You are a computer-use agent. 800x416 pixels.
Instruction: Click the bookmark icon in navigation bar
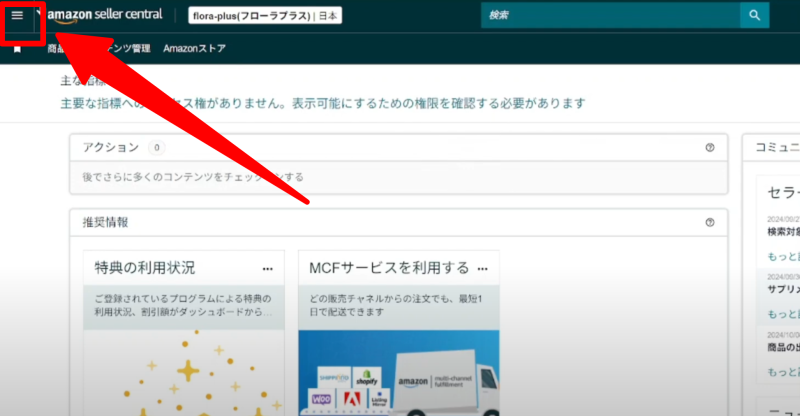[17, 49]
